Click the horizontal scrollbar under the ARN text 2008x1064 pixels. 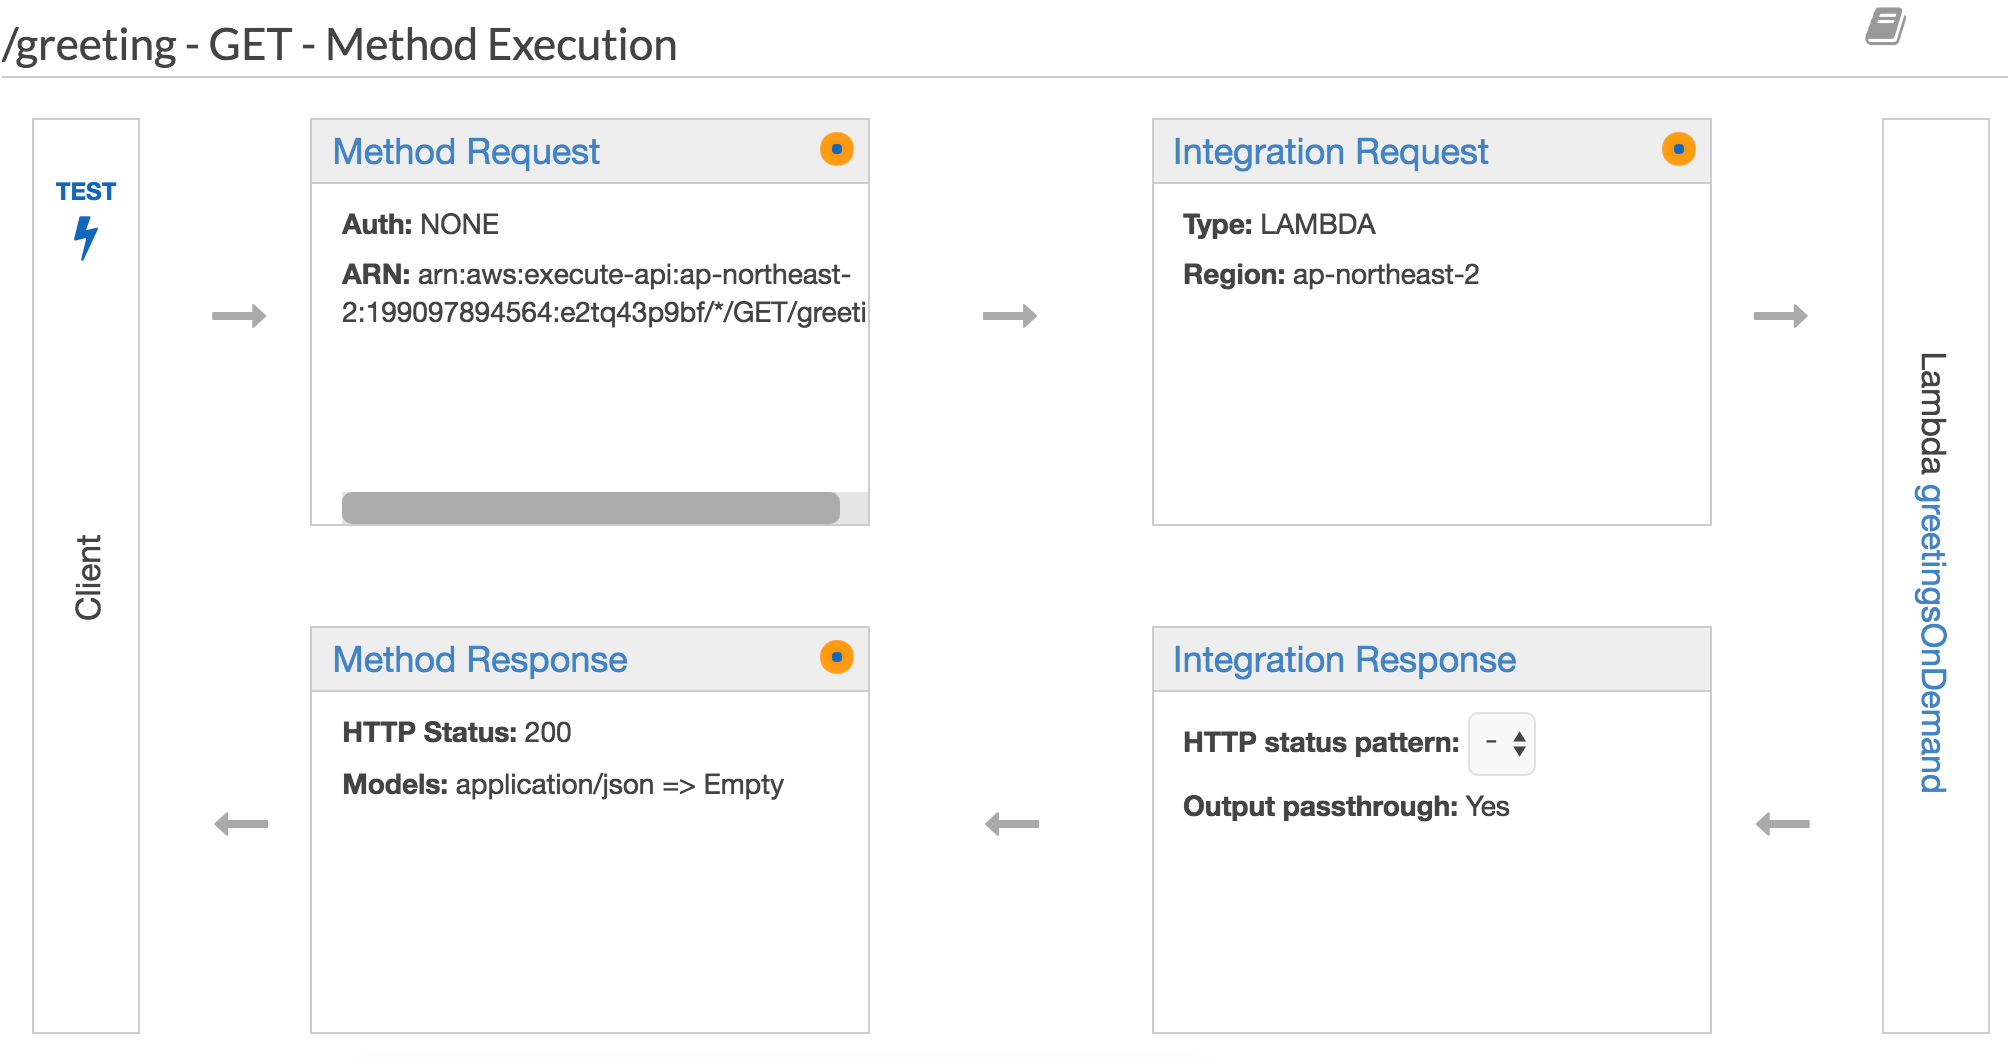[591, 507]
